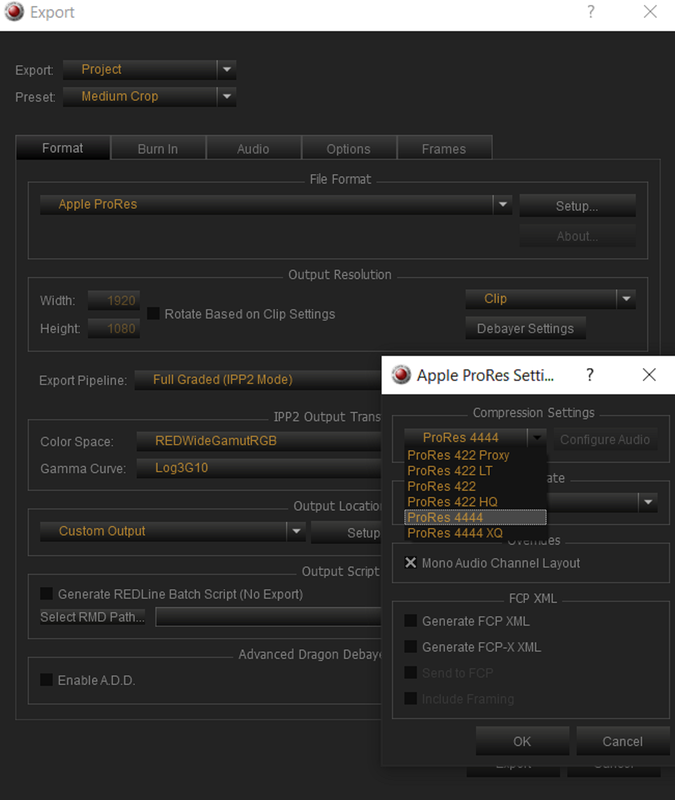Click the Width field showing 1920

point(114,301)
